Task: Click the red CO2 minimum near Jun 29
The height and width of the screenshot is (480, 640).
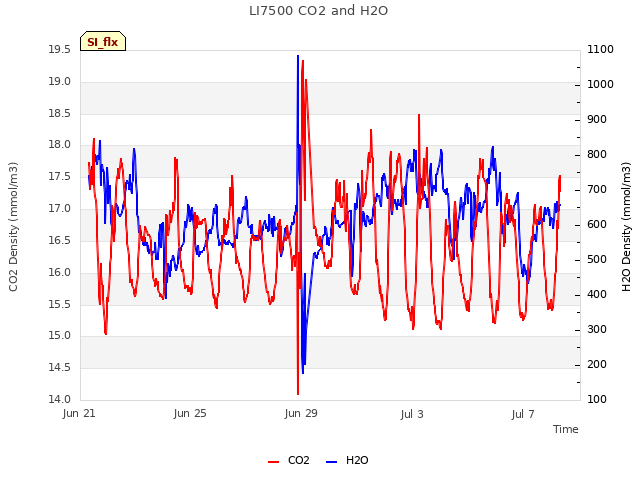Action: (298, 393)
